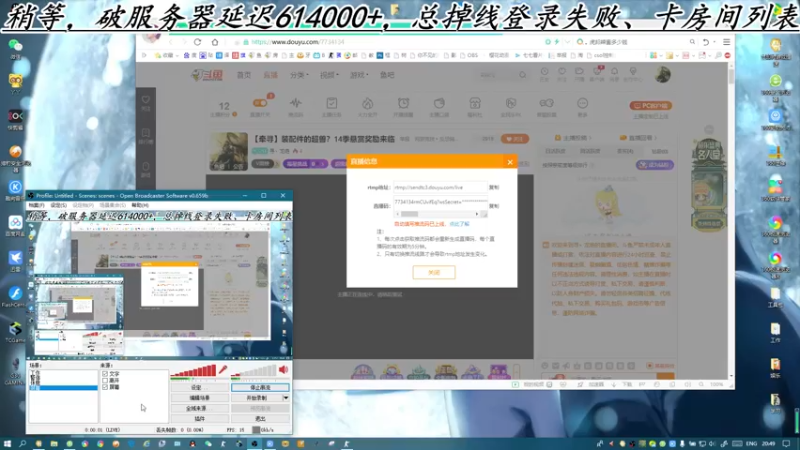
Task: Mute the desktop speaker icon in OBS
Action: (x=284, y=370)
